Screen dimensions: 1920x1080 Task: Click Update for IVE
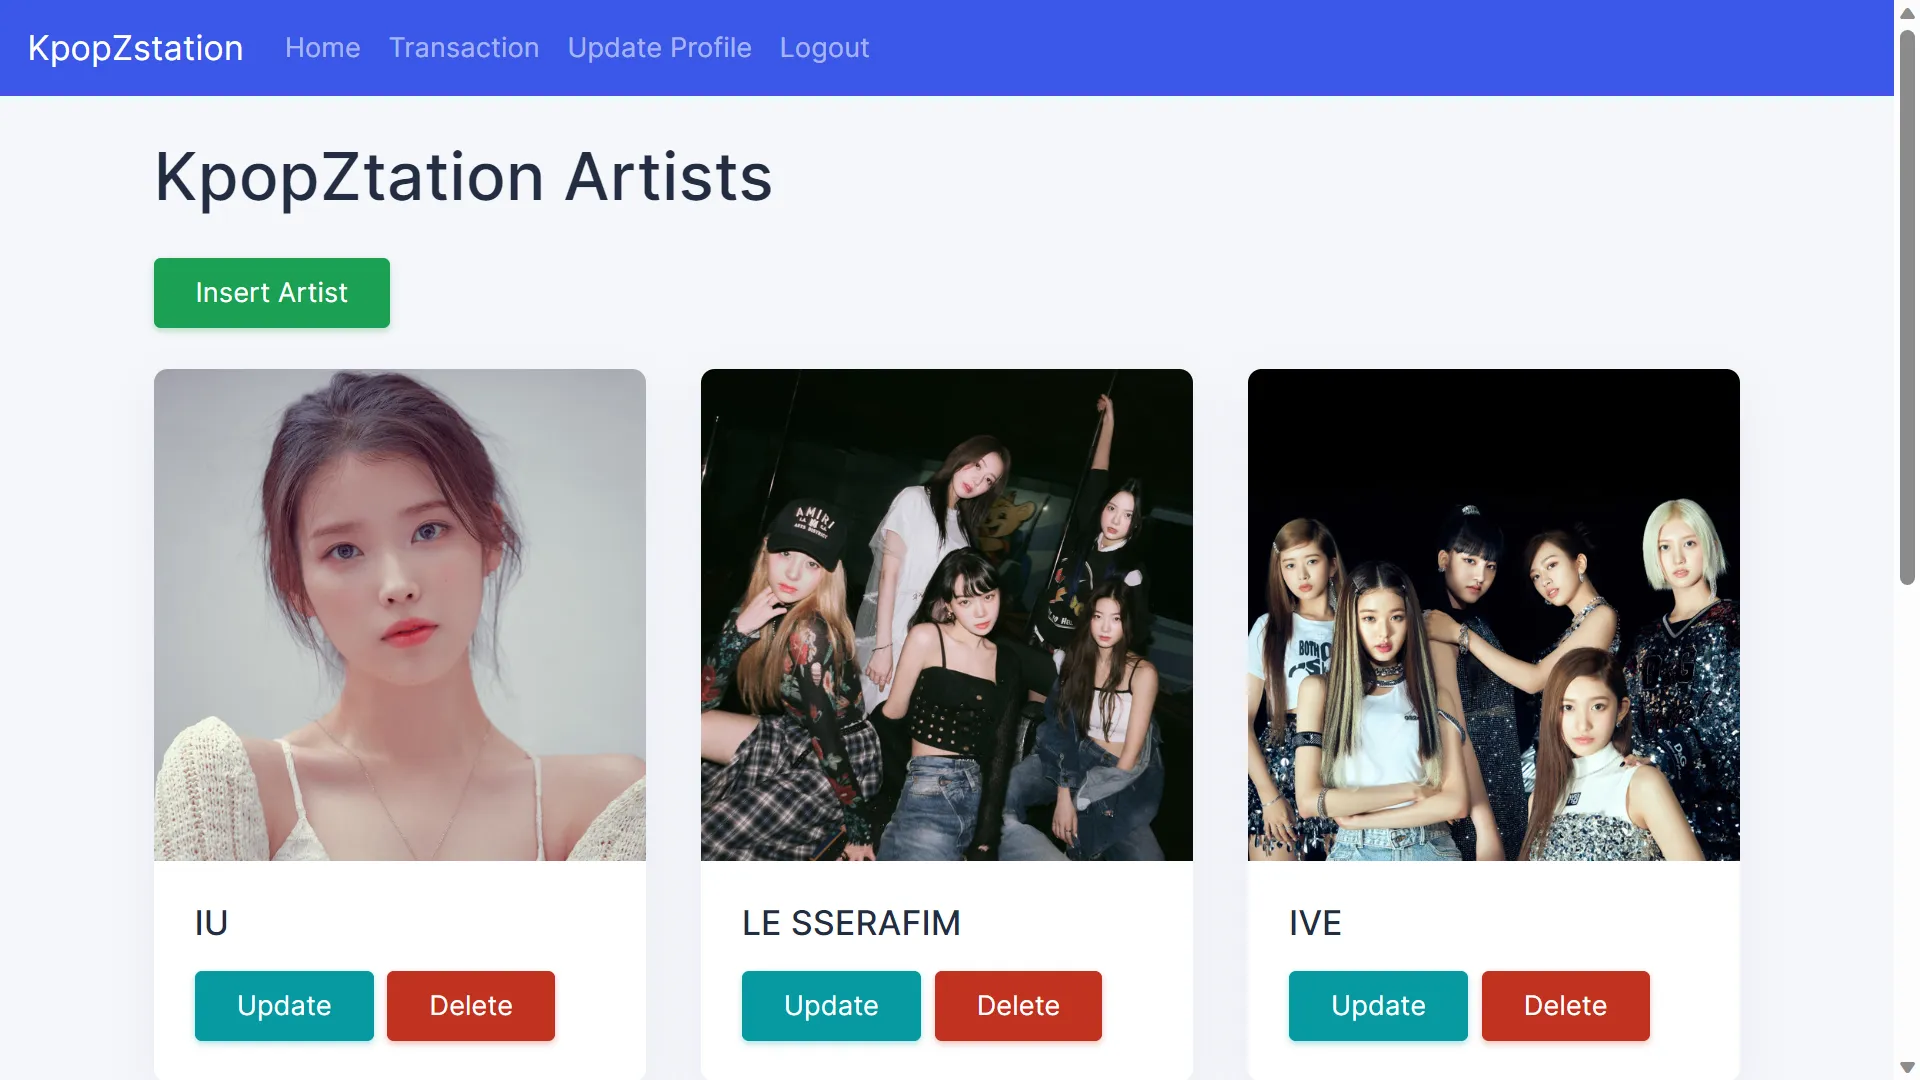[1378, 1005]
